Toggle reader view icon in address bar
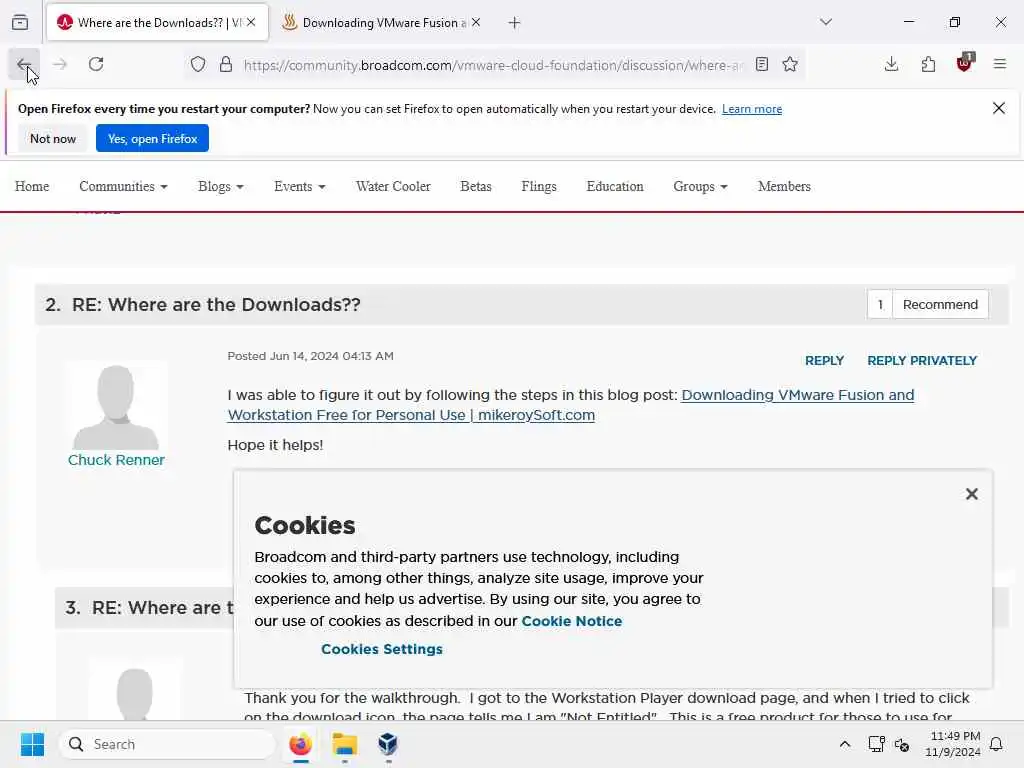 (761, 64)
